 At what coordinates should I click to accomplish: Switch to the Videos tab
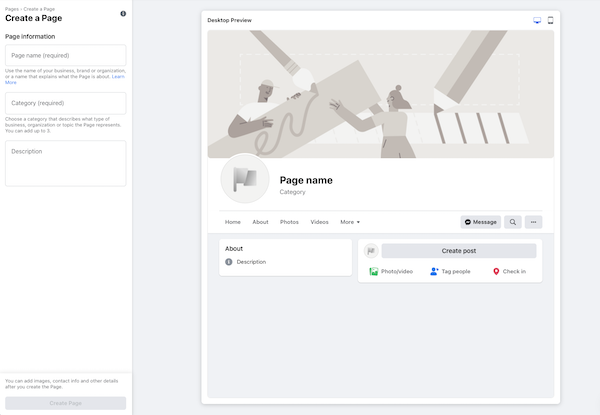pyautogui.click(x=319, y=222)
